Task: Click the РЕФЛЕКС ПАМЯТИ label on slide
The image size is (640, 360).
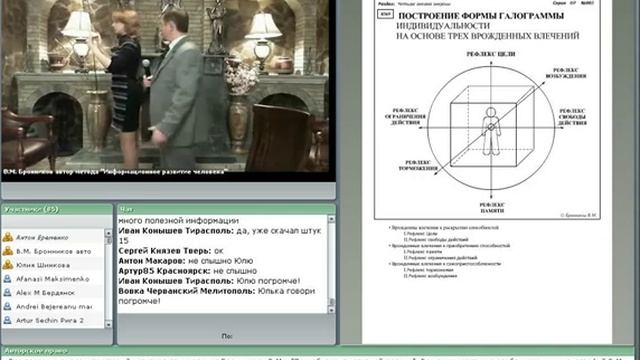Action: (492, 208)
